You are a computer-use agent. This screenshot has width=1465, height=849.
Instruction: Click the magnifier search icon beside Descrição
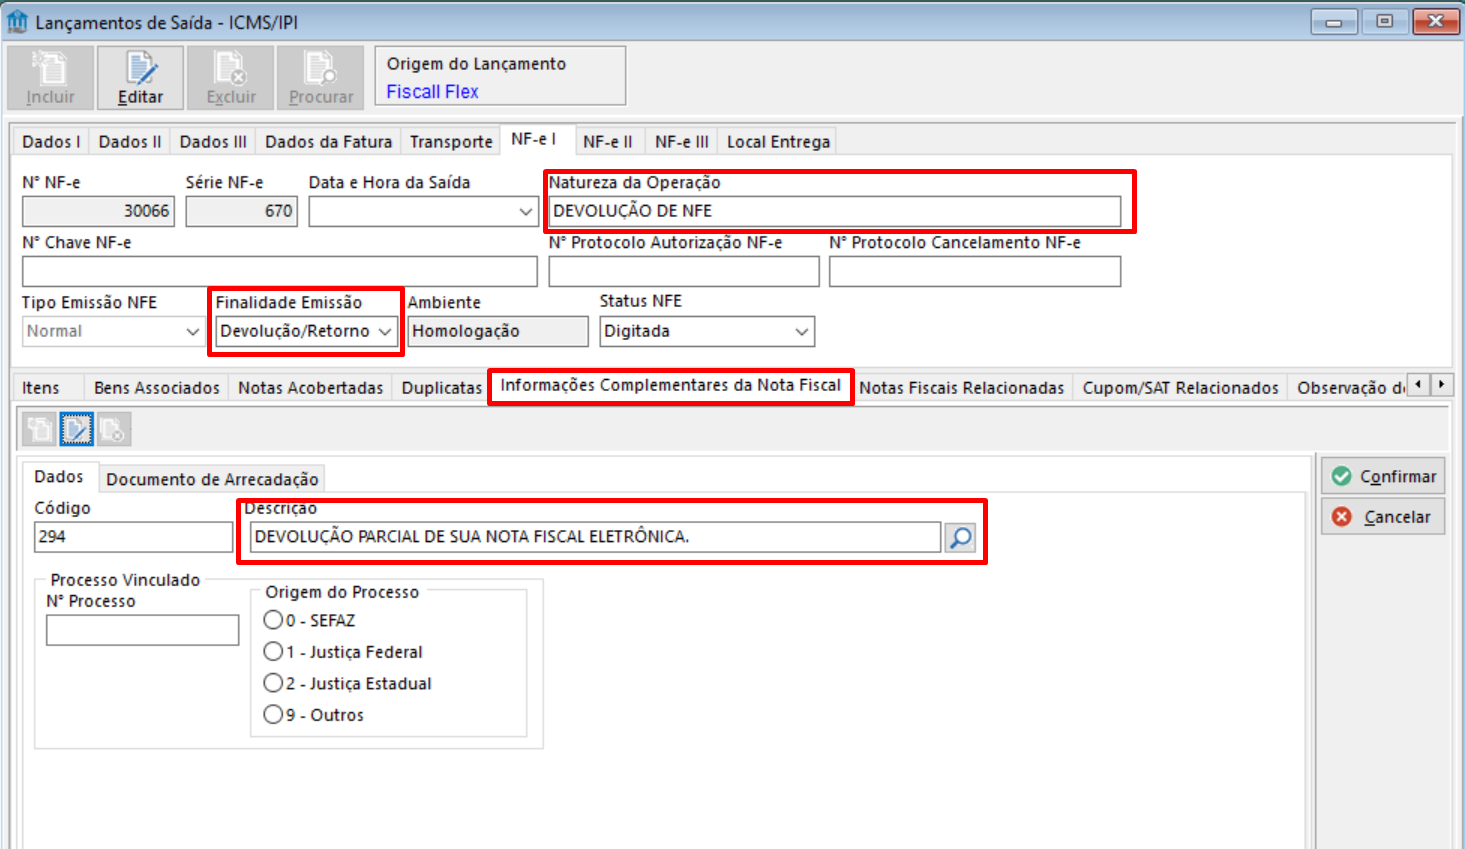pos(960,537)
